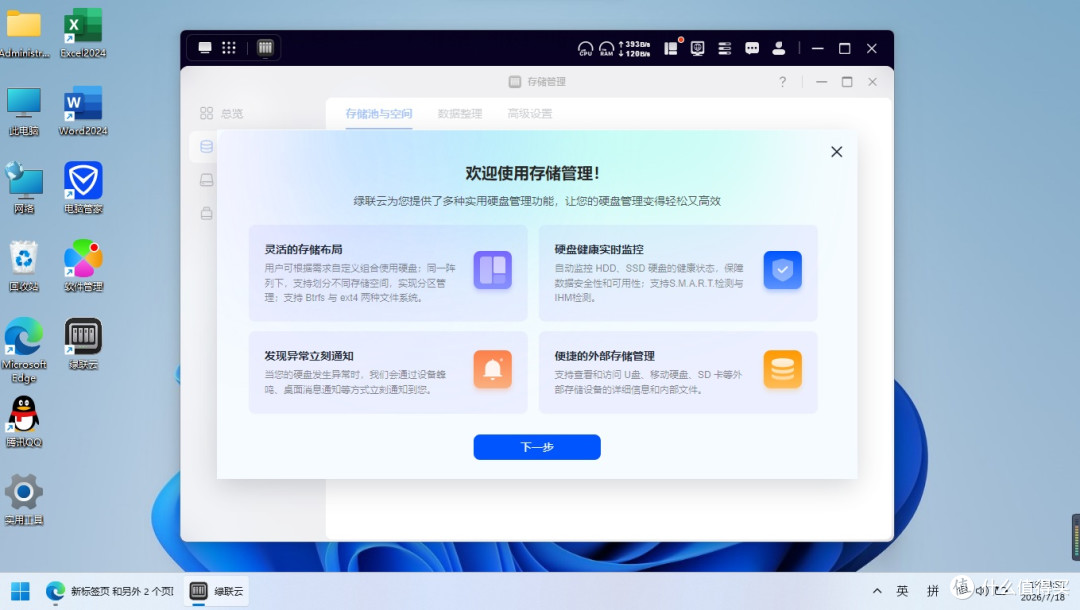Maximize the 存储管理 inner window

pyautogui.click(x=847, y=82)
